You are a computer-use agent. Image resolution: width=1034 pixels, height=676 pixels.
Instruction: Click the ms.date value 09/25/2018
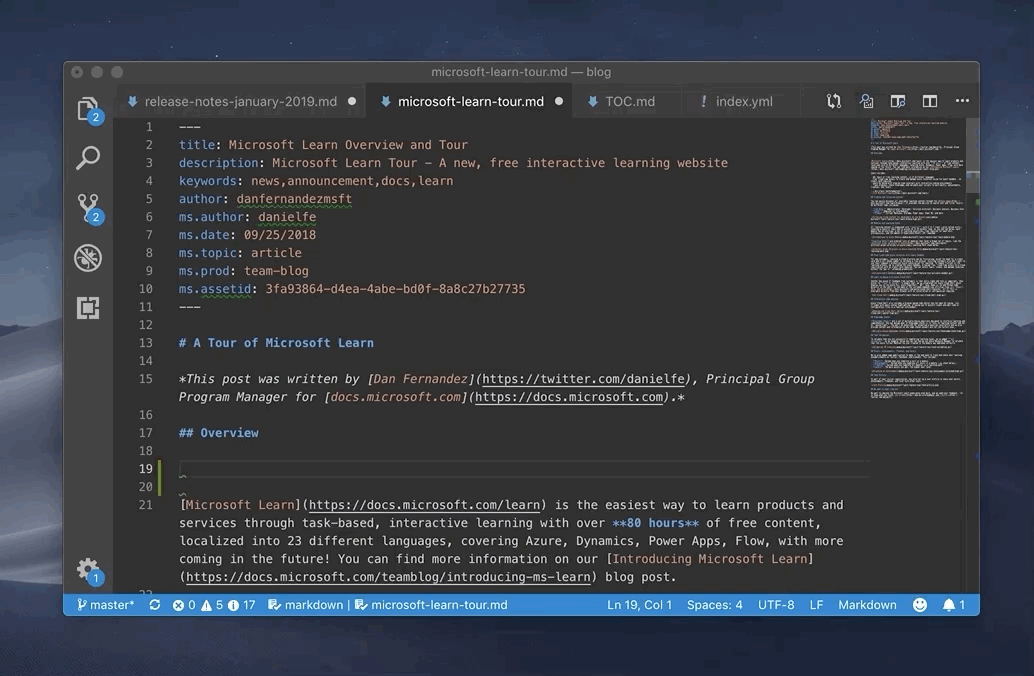click(x=280, y=235)
